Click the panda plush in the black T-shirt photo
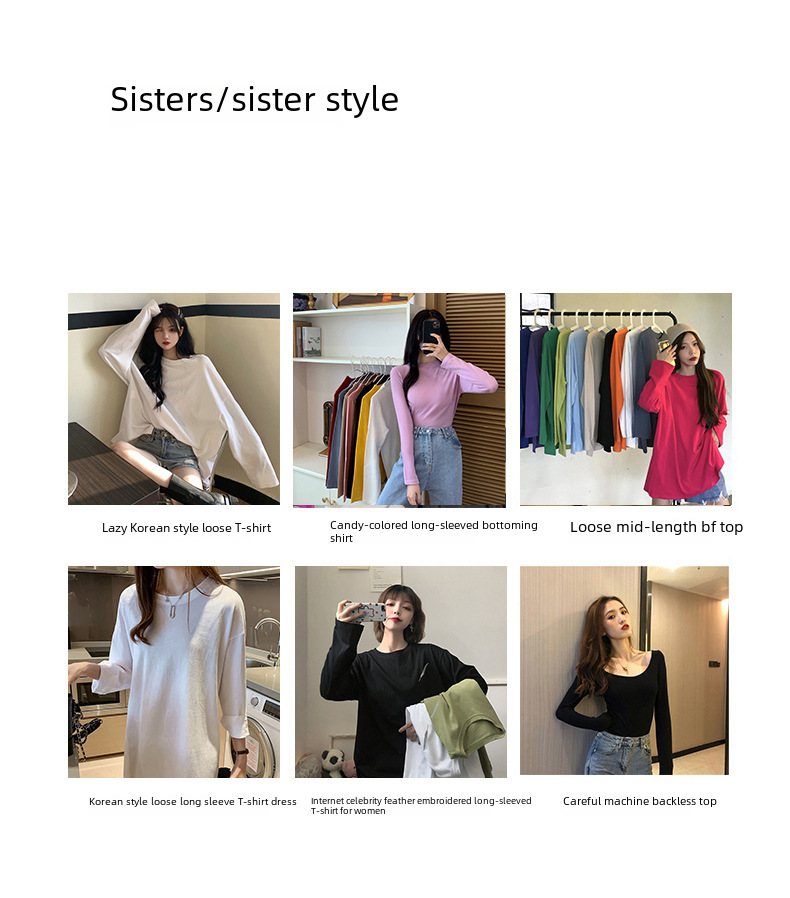 click(x=333, y=763)
